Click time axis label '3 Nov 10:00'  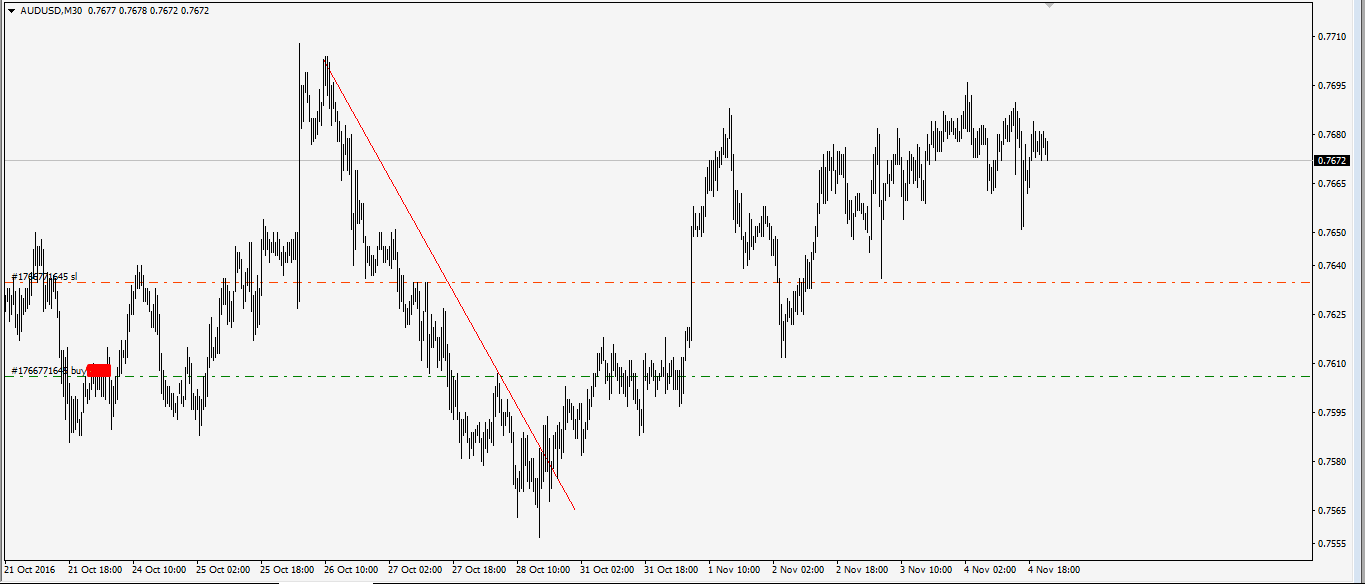coord(926,569)
